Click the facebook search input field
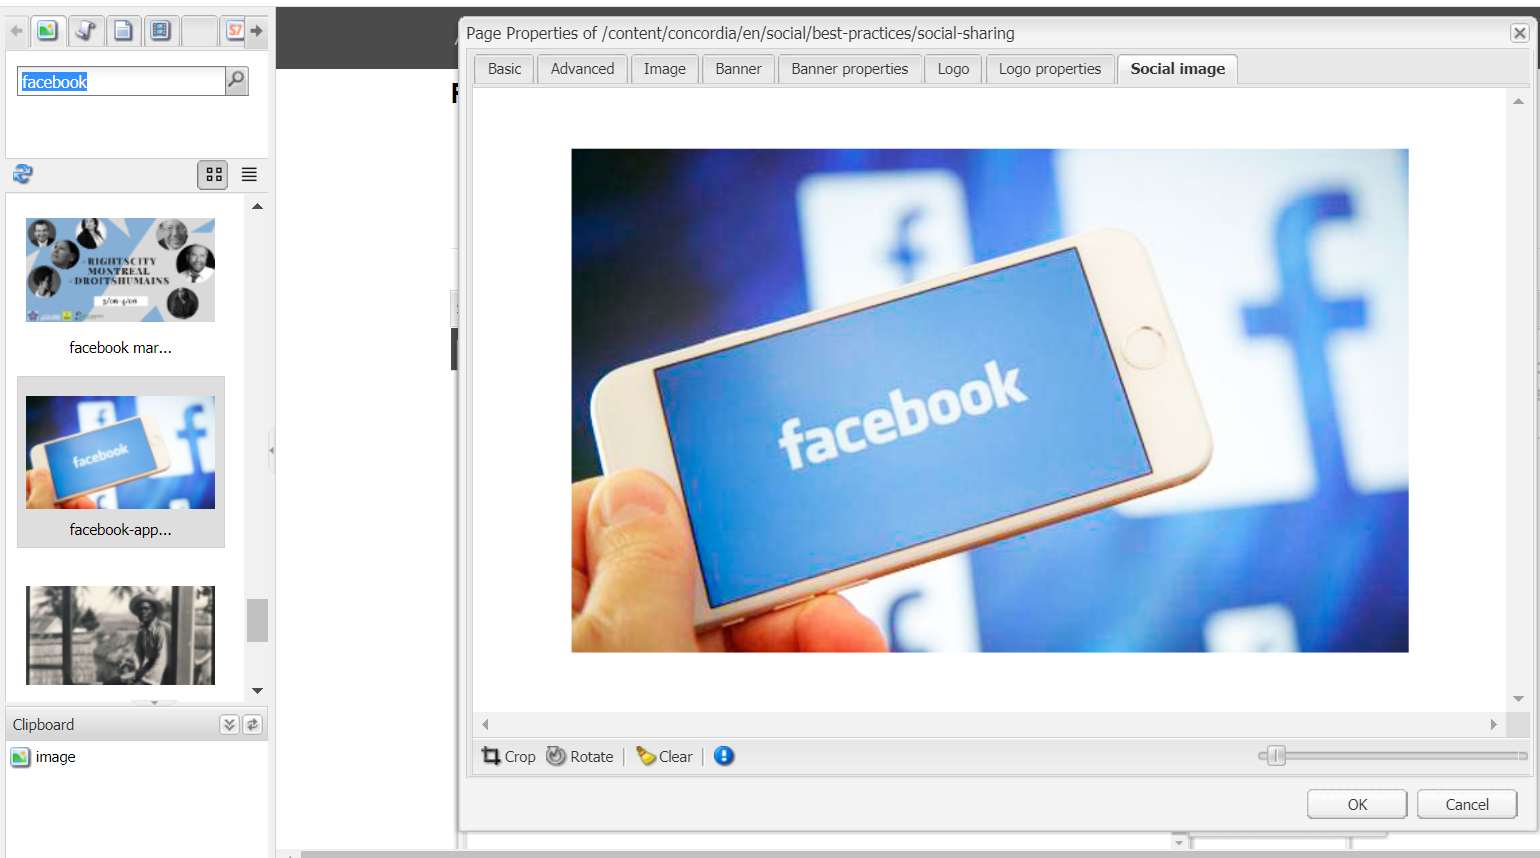The width and height of the screenshot is (1540, 858). tap(121, 81)
